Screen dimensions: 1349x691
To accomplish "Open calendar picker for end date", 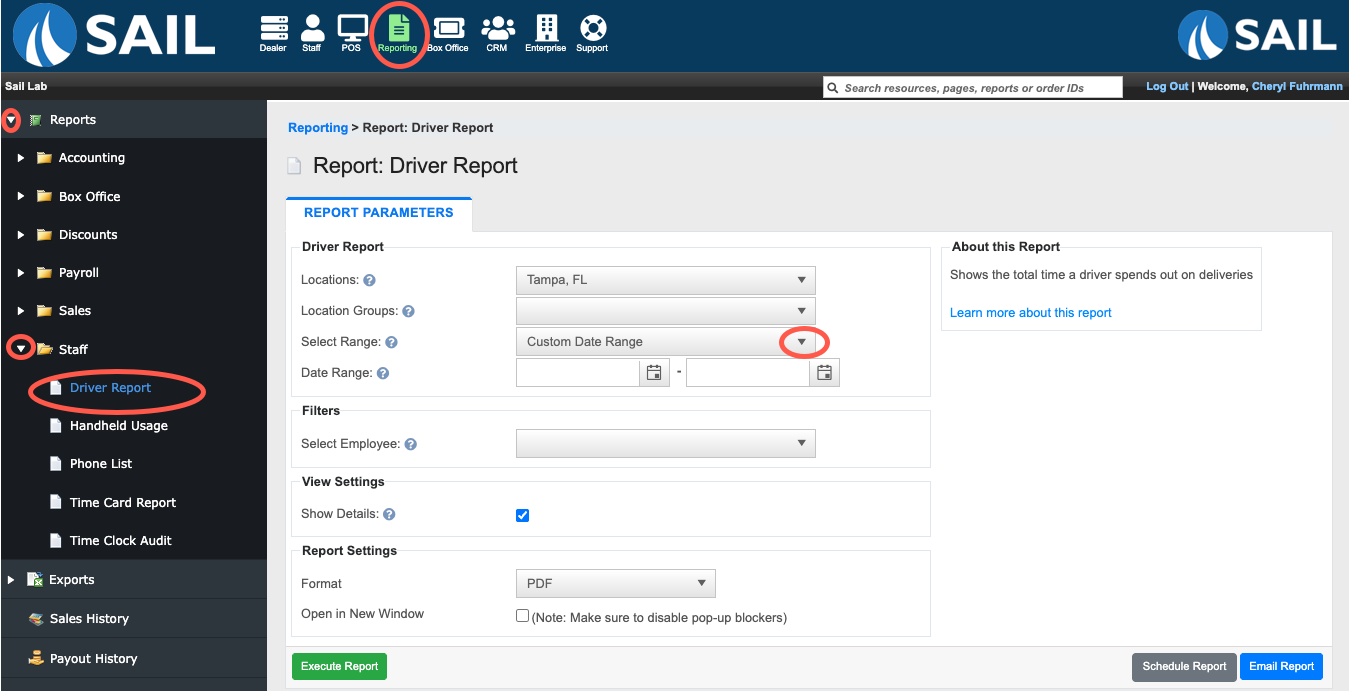I will tap(824, 373).
